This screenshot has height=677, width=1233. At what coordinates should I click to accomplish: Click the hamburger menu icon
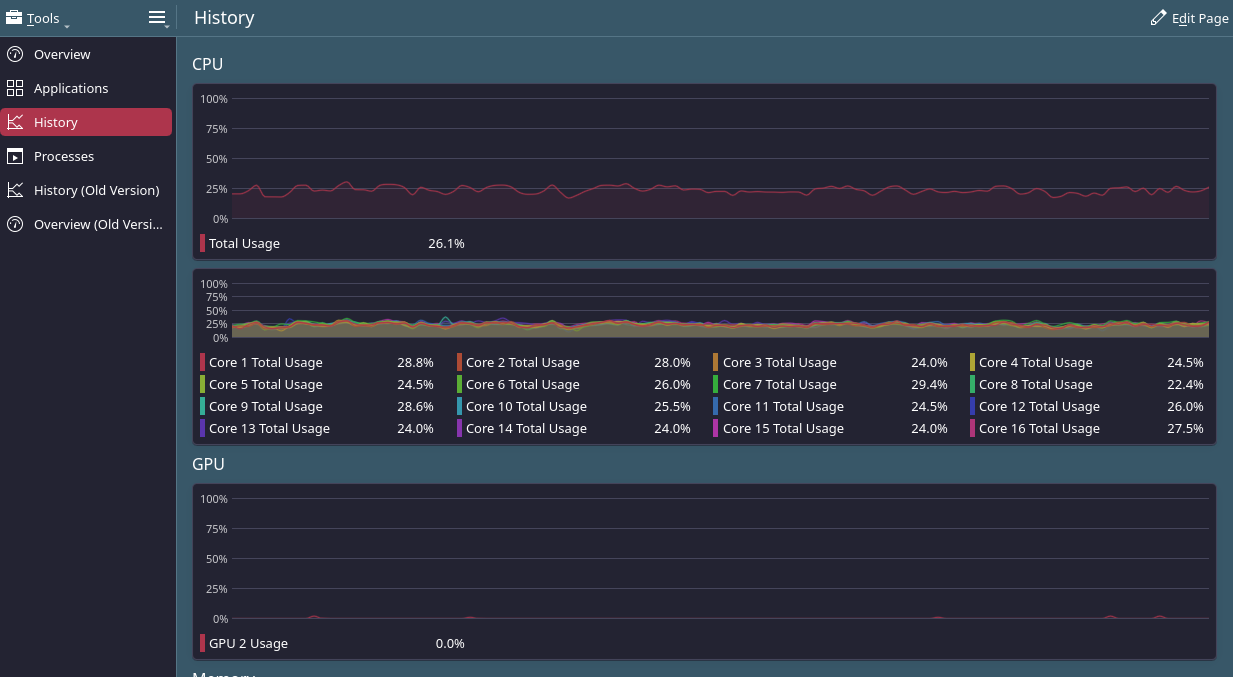click(x=157, y=18)
